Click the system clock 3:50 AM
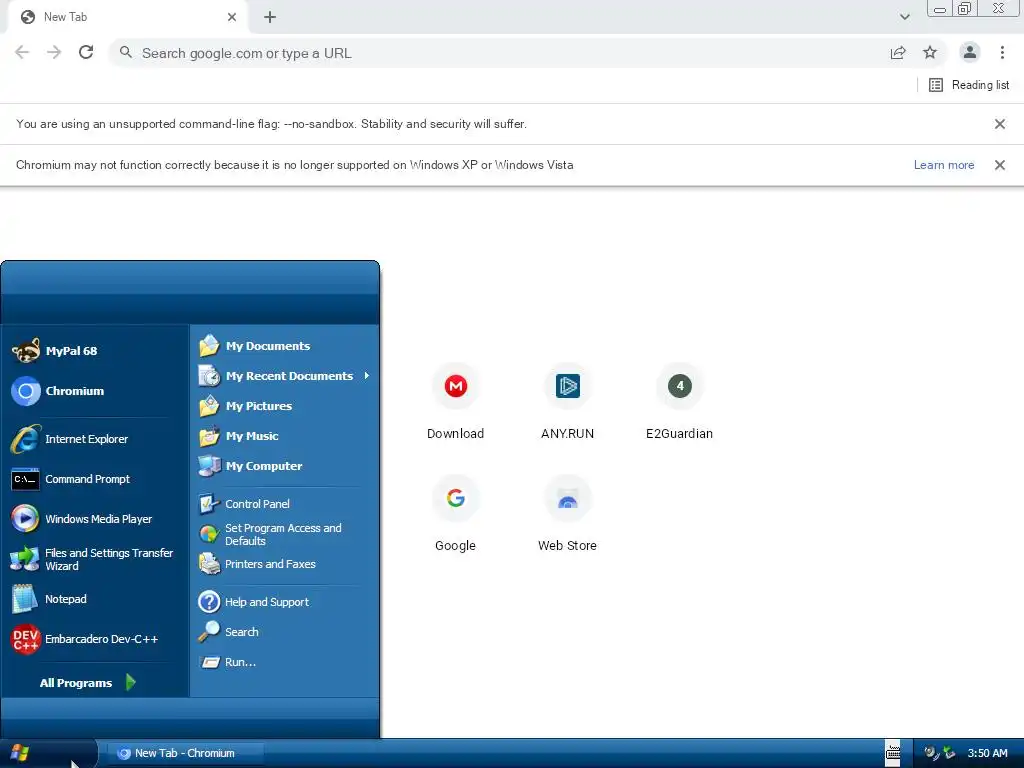The width and height of the screenshot is (1024, 768). click(987, 753)
